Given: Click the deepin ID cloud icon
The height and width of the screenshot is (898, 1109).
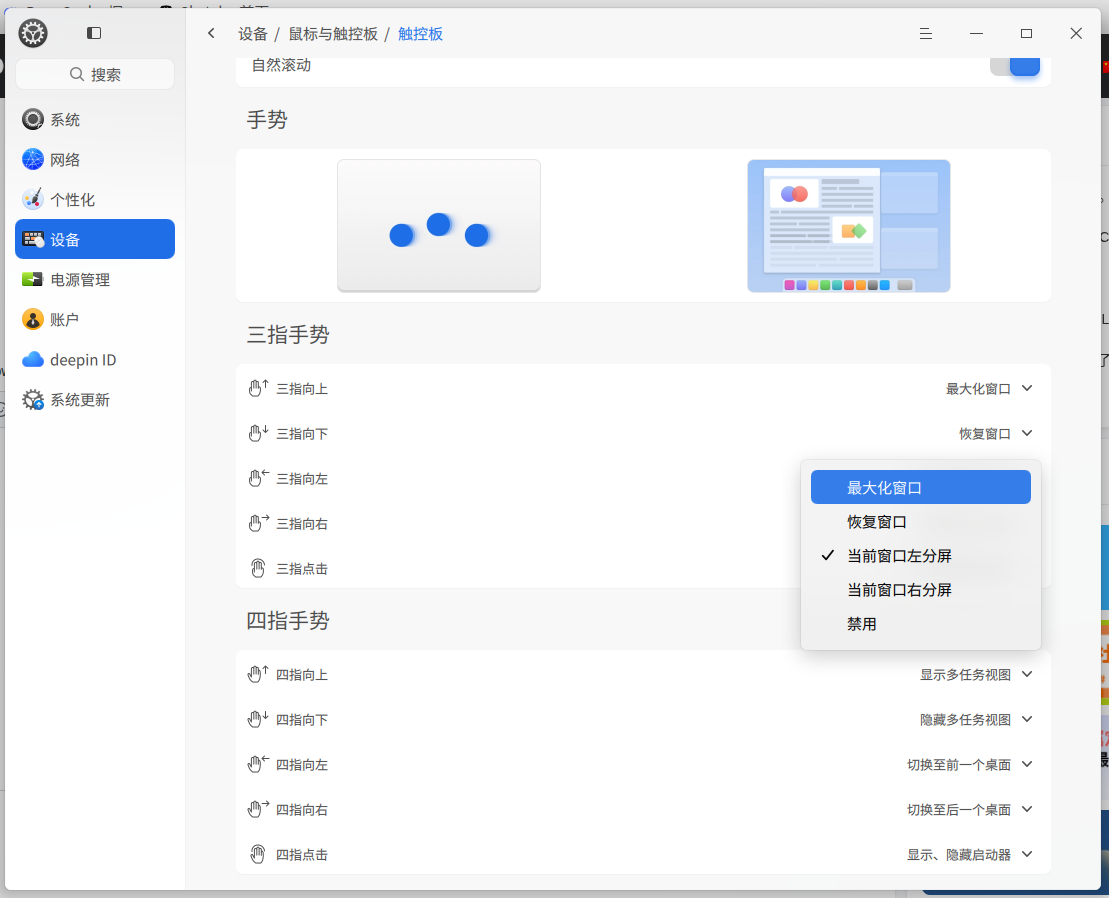Looking at the screenshot, I should click(33, 359).
